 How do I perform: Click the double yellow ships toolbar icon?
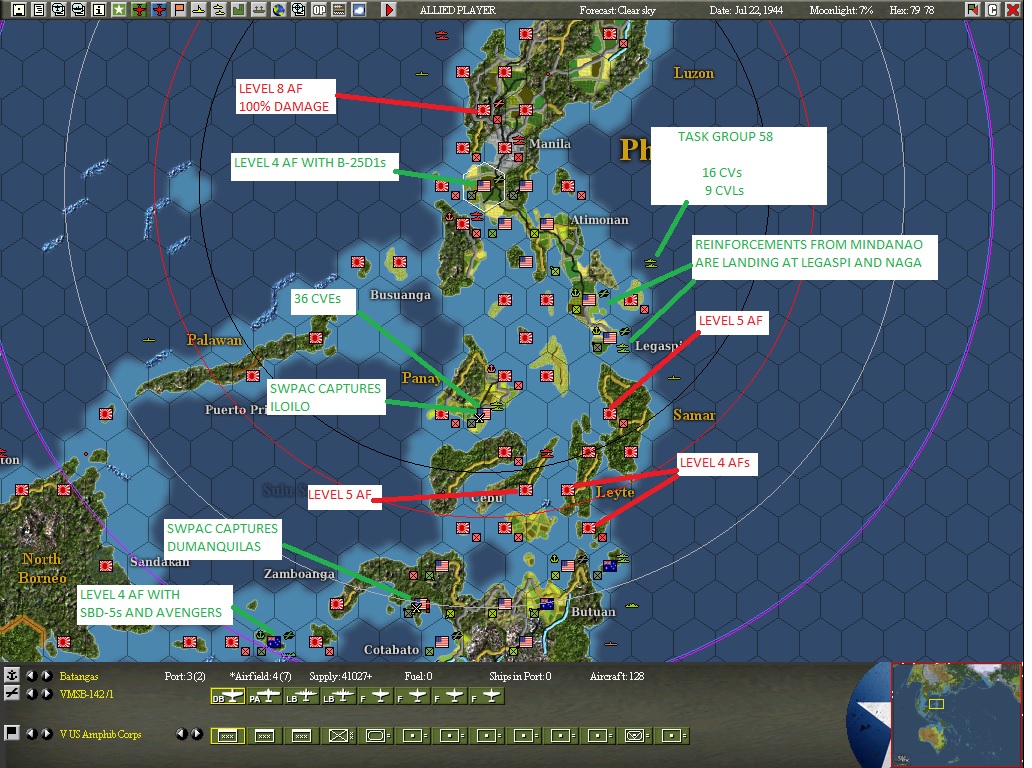(219, 9)
